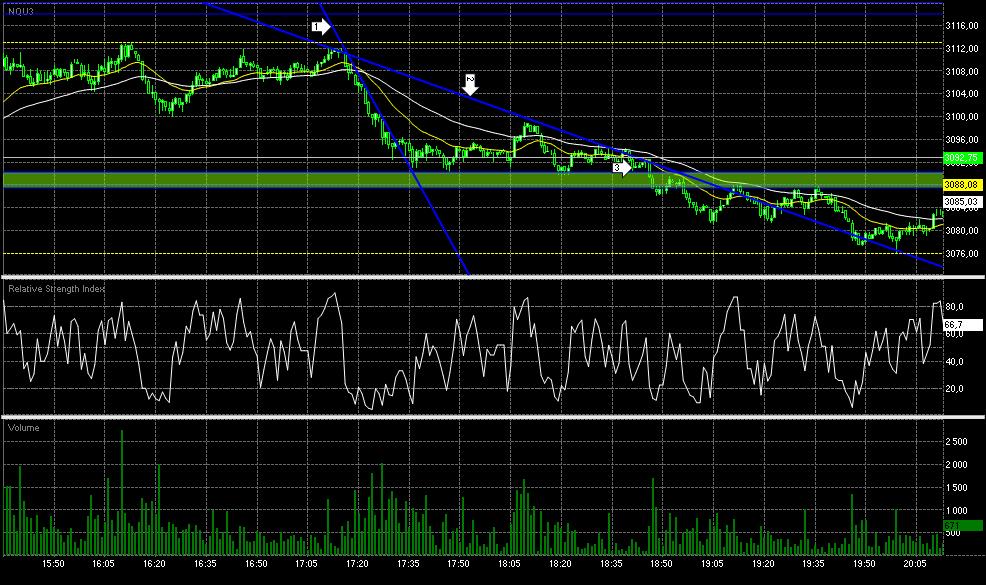Click the 17:20 time axis label
The width and height of the screenshot is (986, 585).
tap(358, 564)
